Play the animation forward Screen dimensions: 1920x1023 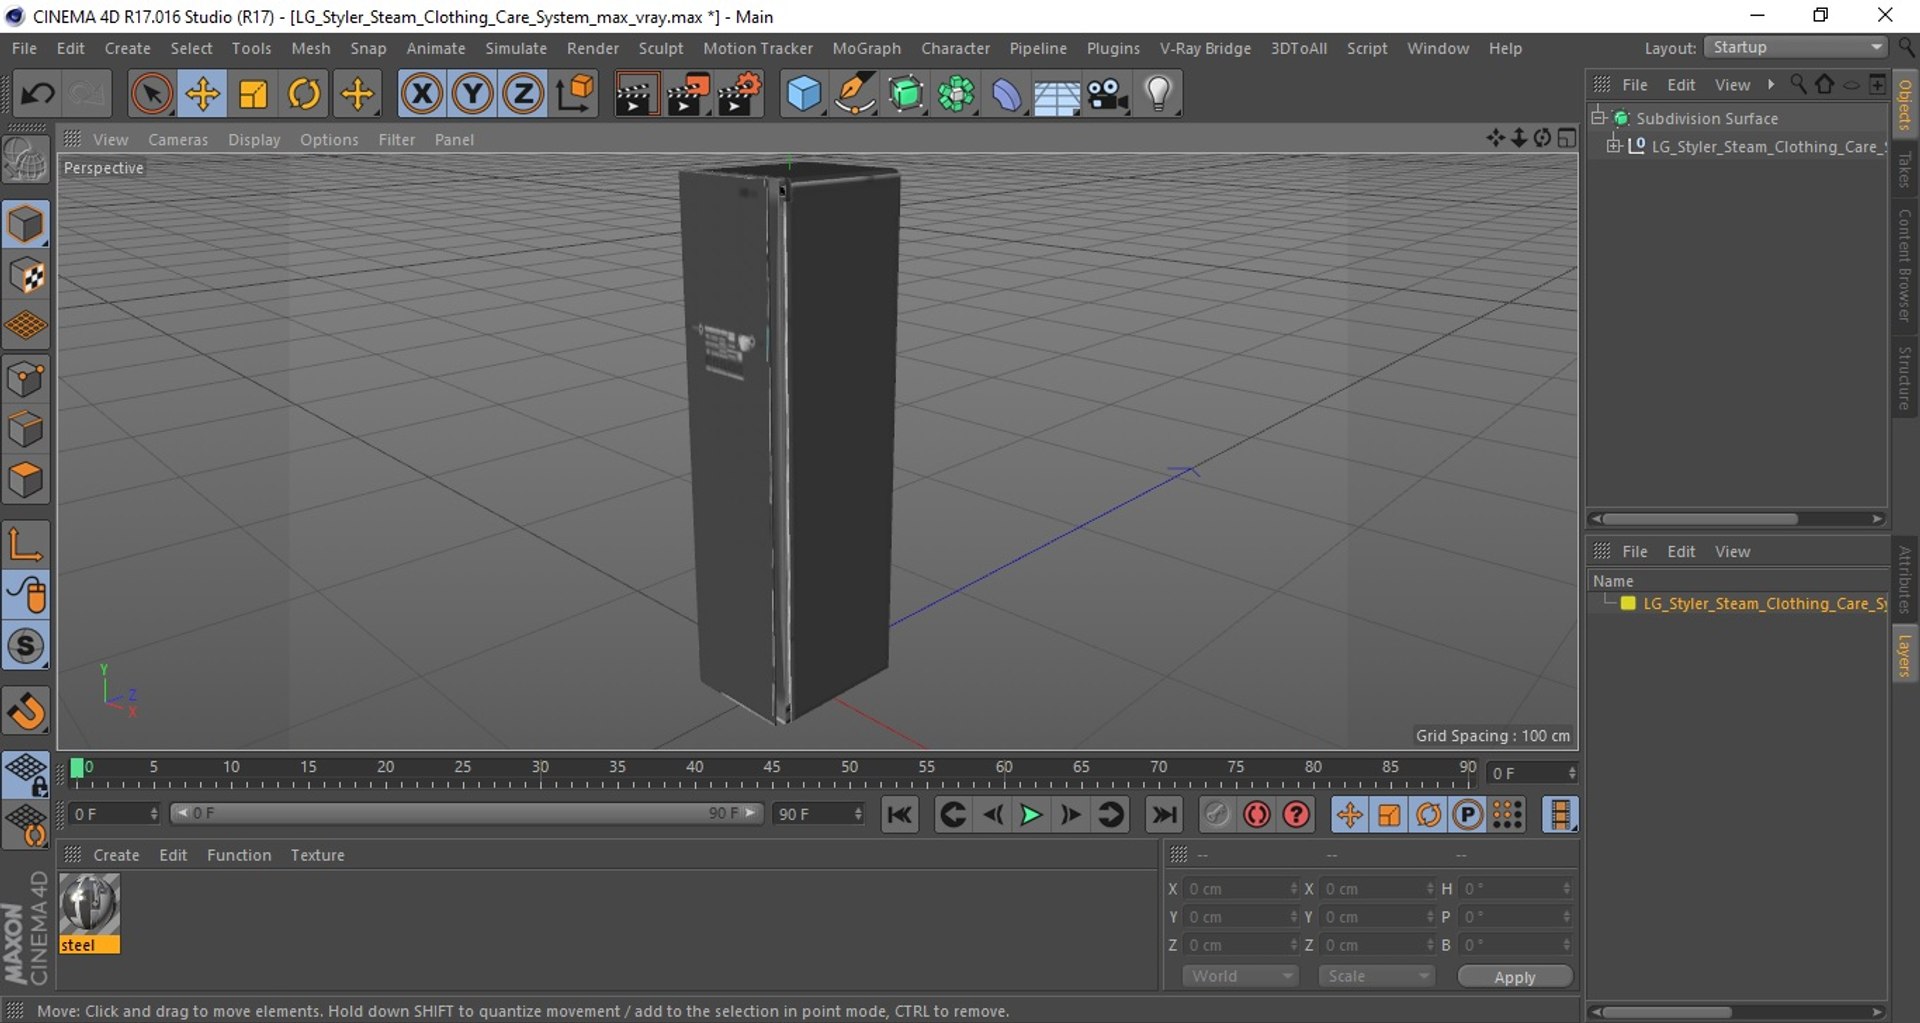point(1031,815)
